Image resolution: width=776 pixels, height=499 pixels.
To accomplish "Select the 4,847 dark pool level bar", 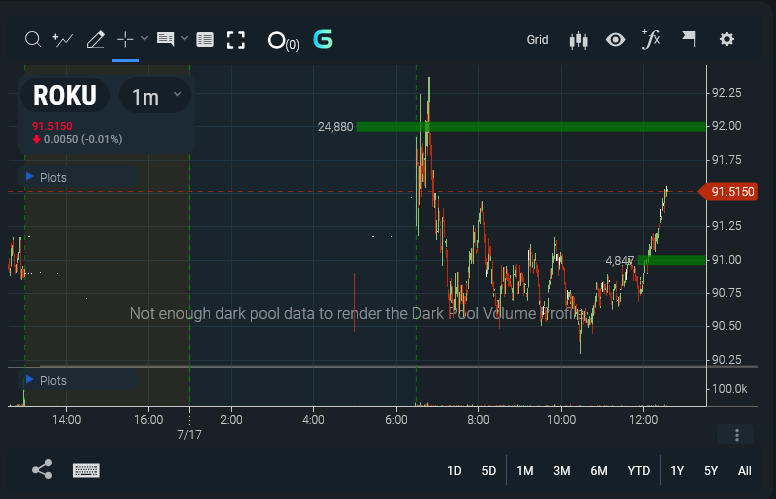I will coord(671,260).
